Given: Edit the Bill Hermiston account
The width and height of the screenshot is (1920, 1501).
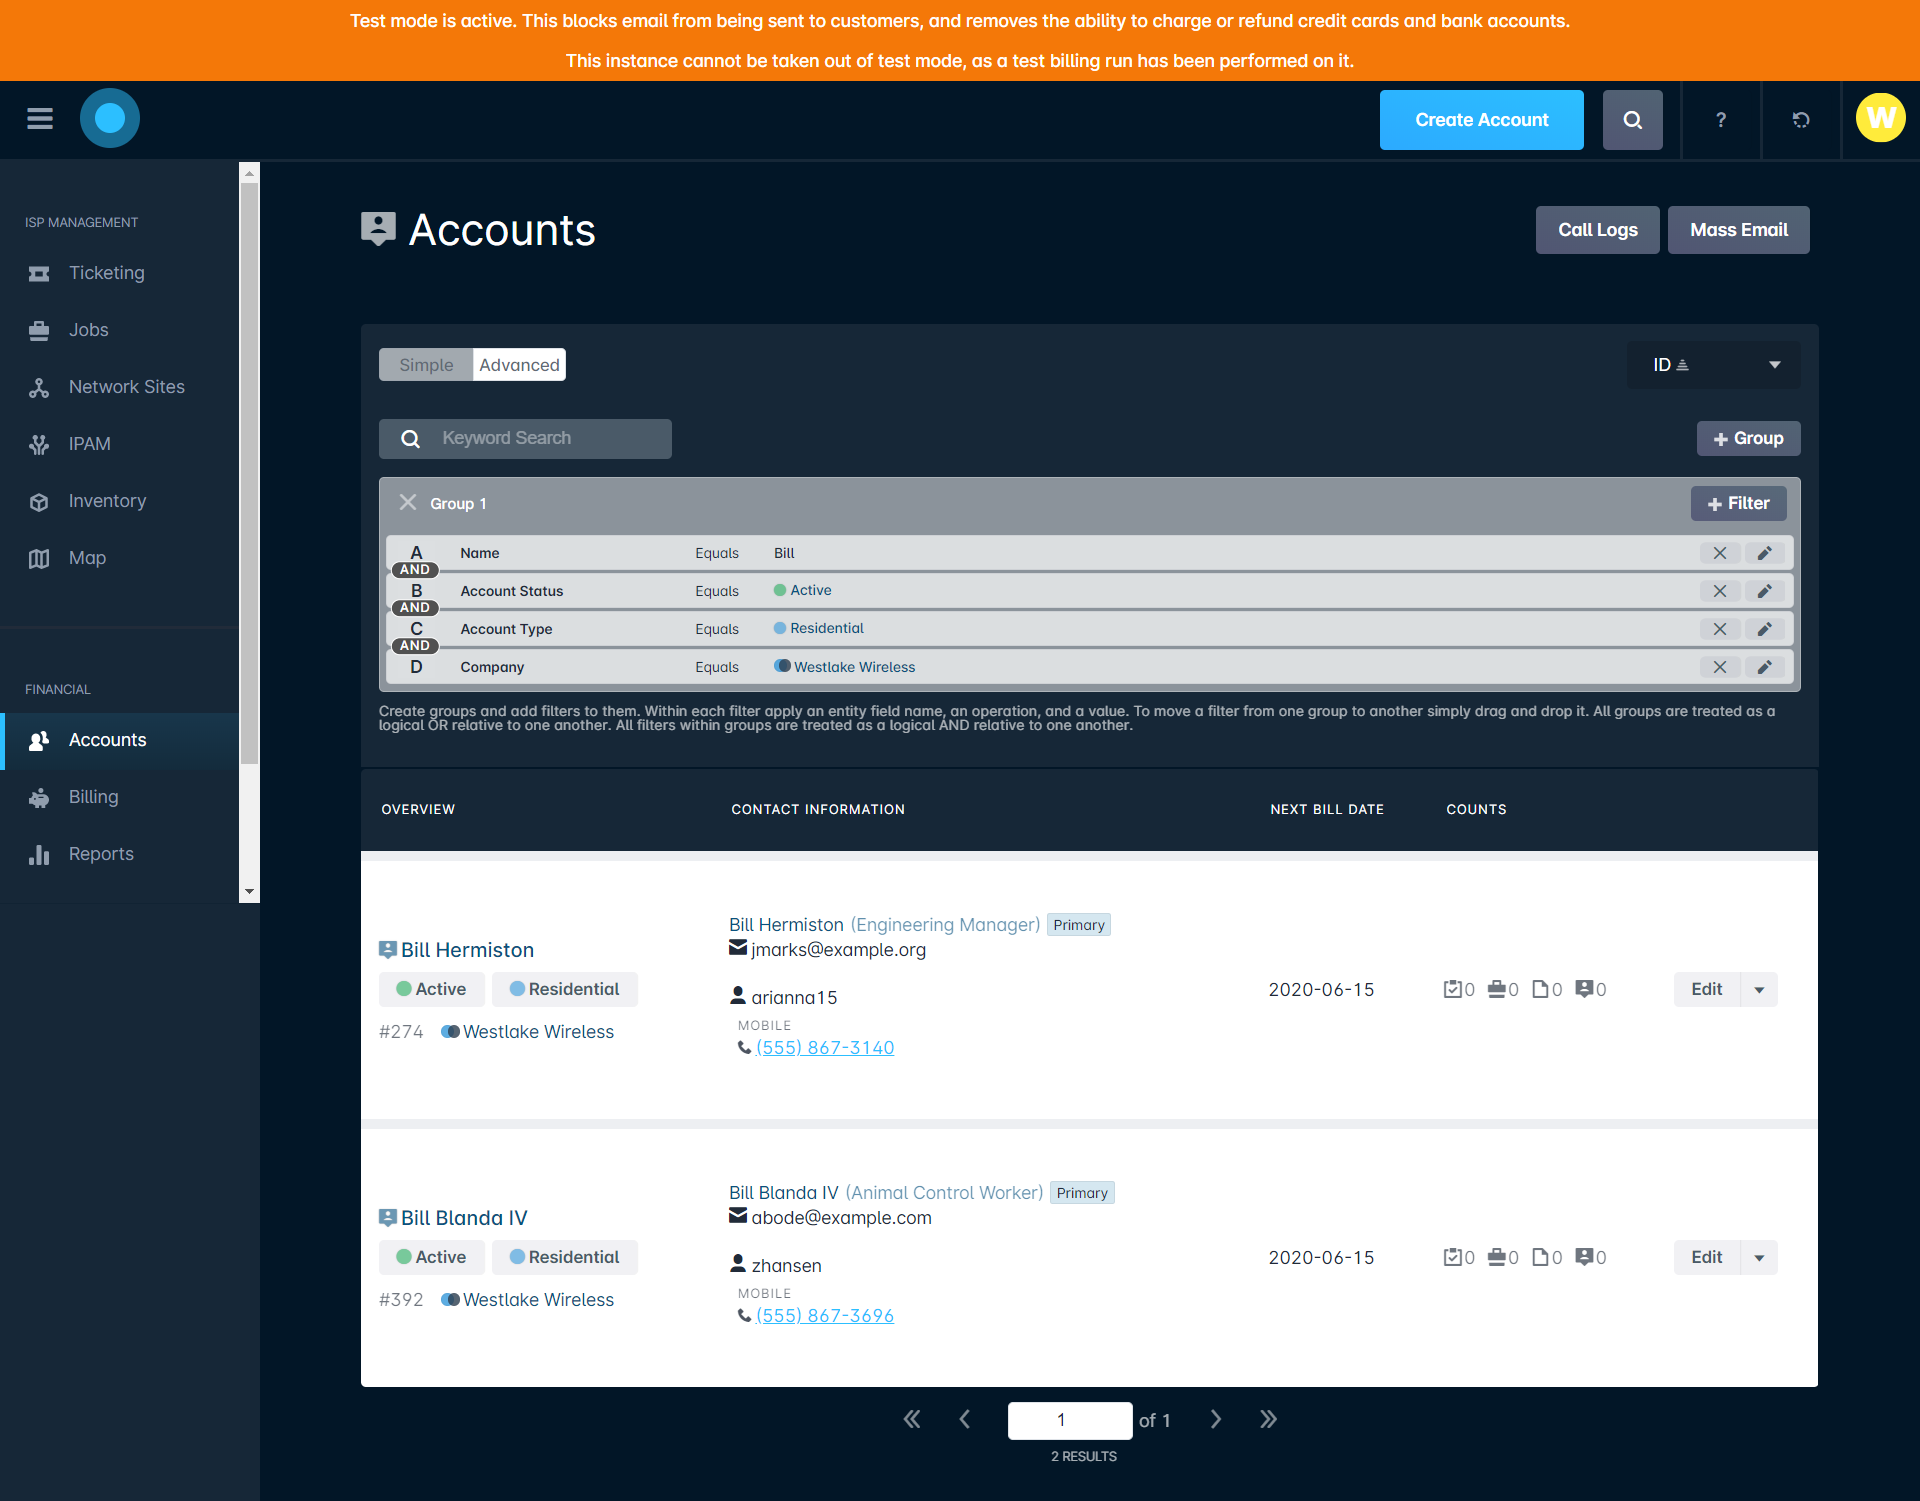Looking at the screenshot, I should pyautogui.click(x=1707, y=990).
